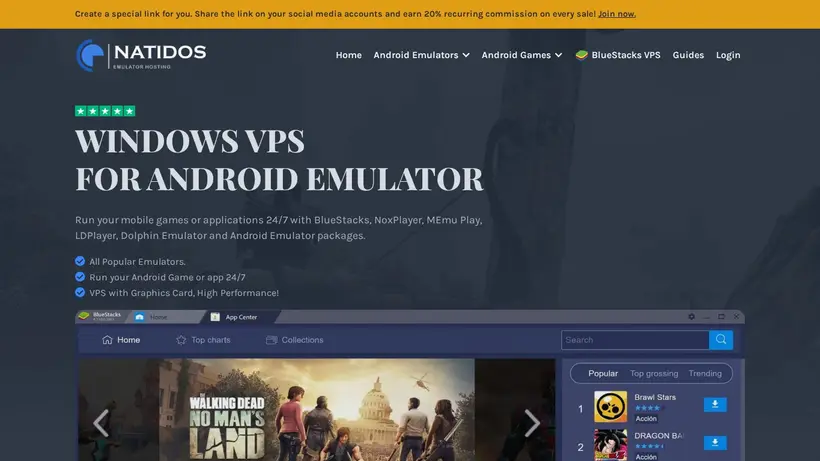The width and height of the screenshot is (820, 461).
Task: Open the Guides page
Action: (x=688, y=55)
